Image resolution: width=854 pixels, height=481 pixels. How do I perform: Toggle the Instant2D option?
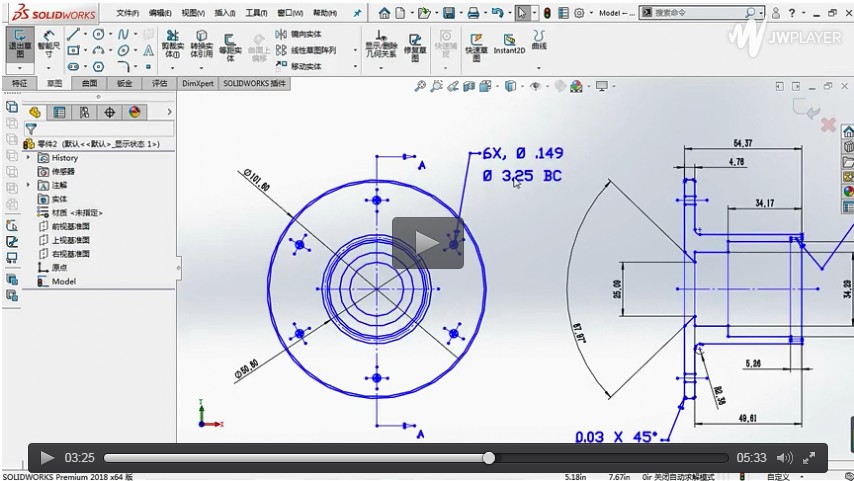(511, 41)
